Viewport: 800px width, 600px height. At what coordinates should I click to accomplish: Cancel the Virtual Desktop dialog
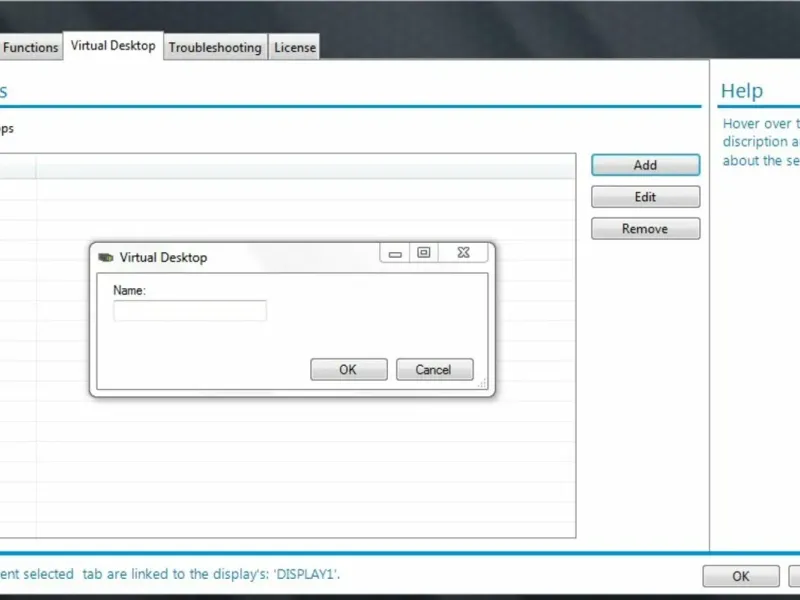tap(434, 369)
